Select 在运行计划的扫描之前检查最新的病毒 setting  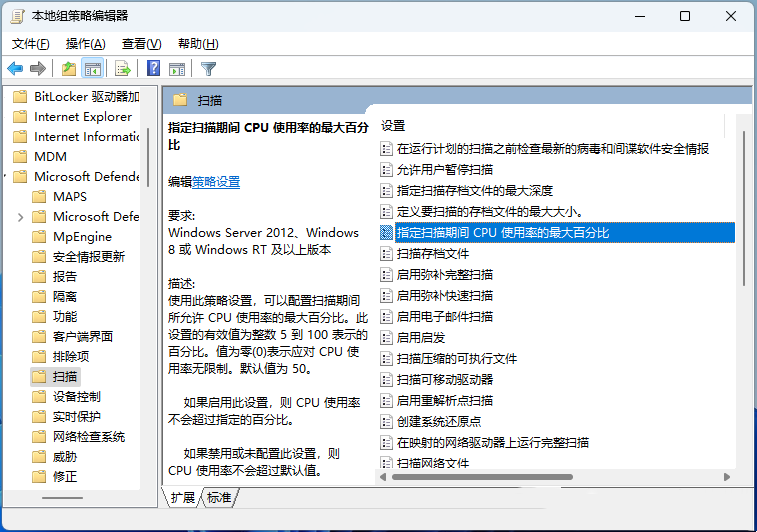553,149
